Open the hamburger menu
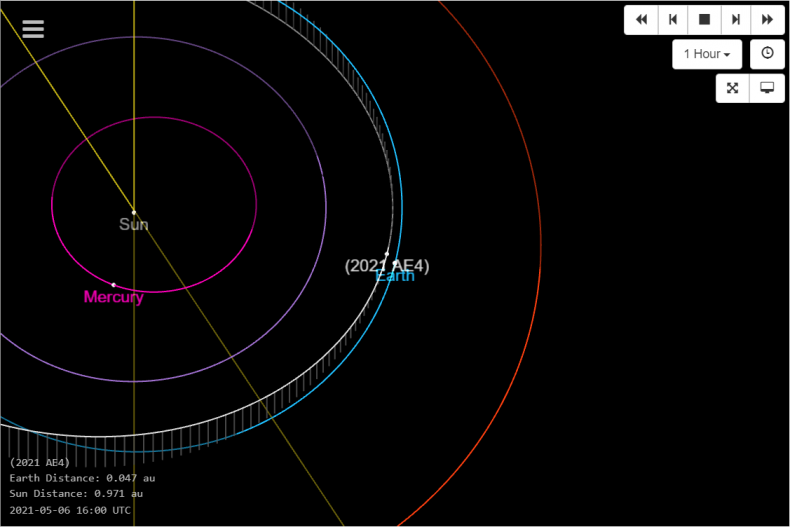 click(33, 29)
